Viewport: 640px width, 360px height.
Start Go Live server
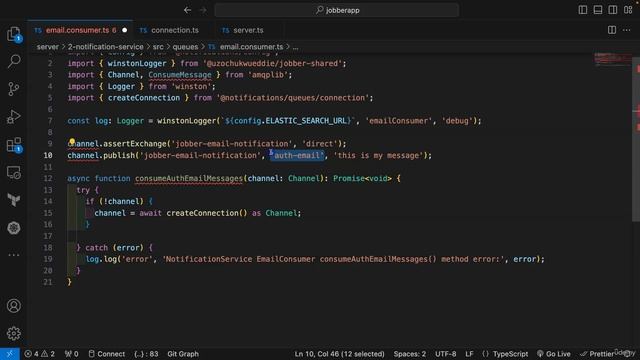[x=554, y=354]
